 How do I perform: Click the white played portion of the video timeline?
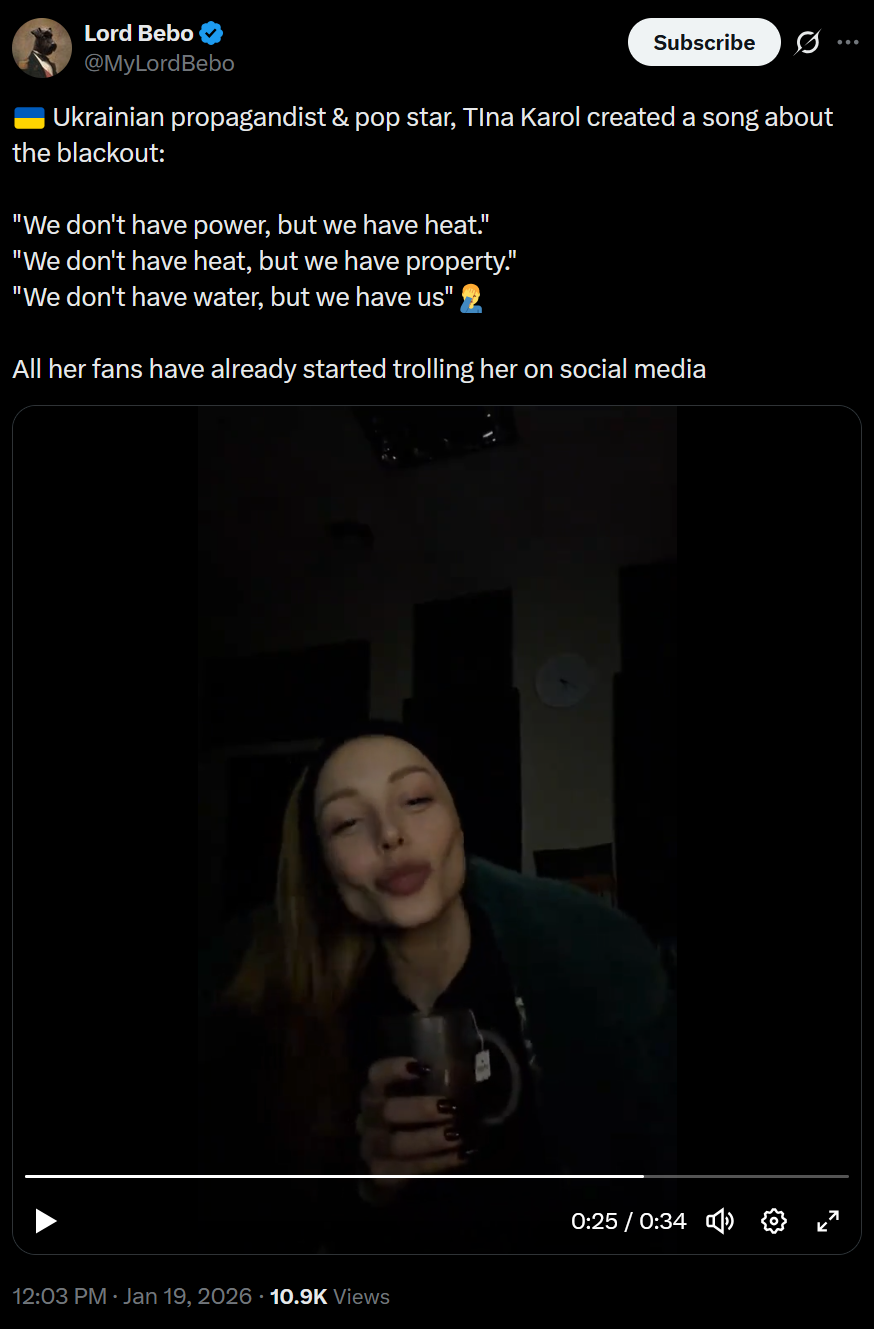[x=334, y=1176]
